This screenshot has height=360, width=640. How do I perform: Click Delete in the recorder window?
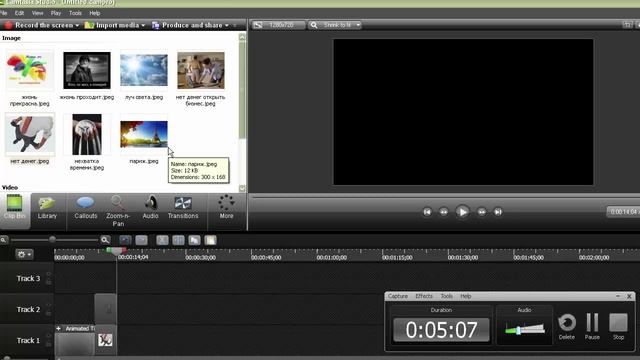[x=567, y=327]
